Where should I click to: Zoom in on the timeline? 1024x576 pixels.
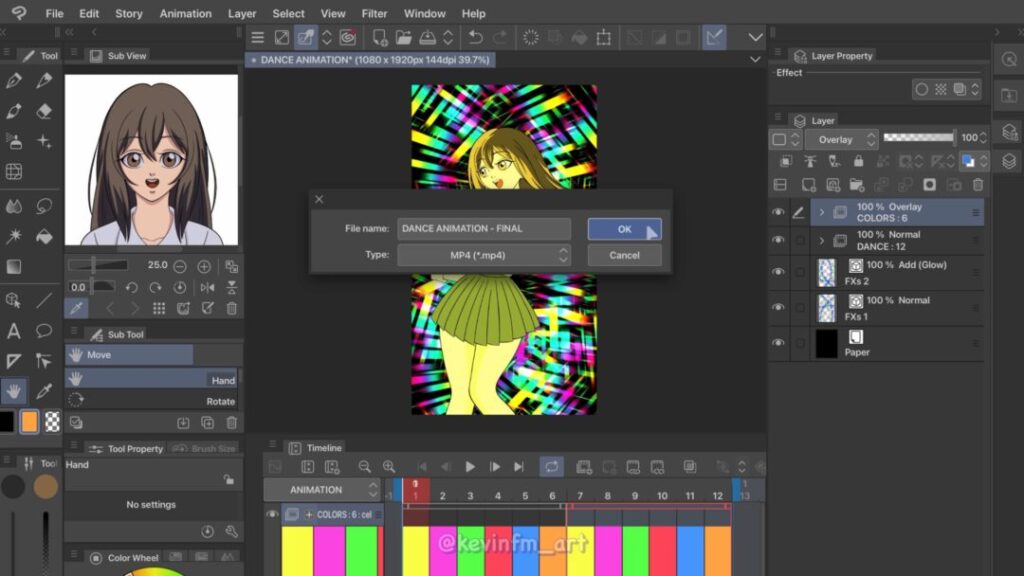click(389, 466)
